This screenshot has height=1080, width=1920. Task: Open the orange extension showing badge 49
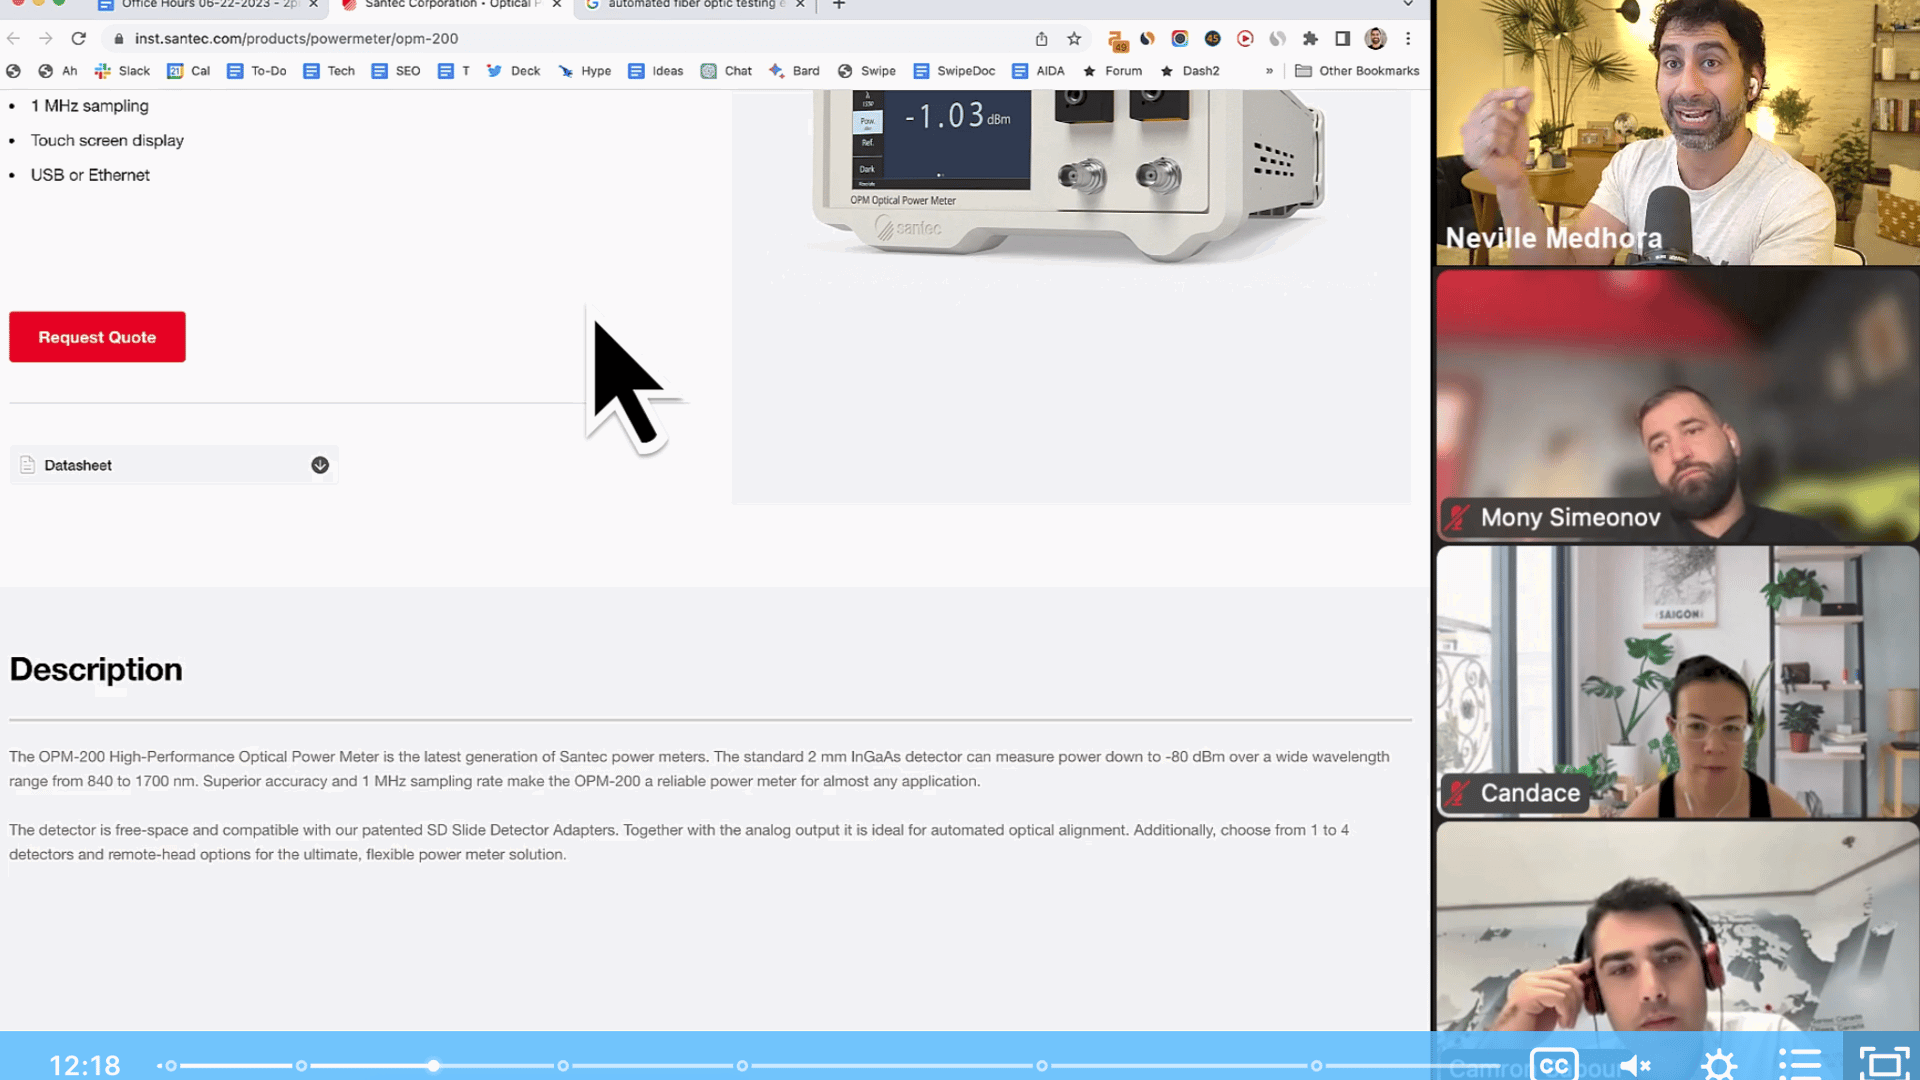[x=1118, y=40]
